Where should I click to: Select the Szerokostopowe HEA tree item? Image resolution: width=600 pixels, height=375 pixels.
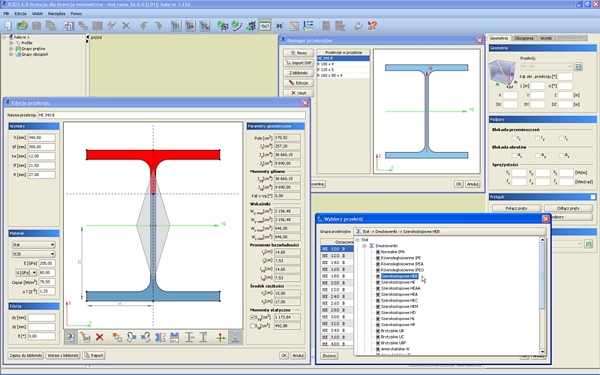coord(399,294)
